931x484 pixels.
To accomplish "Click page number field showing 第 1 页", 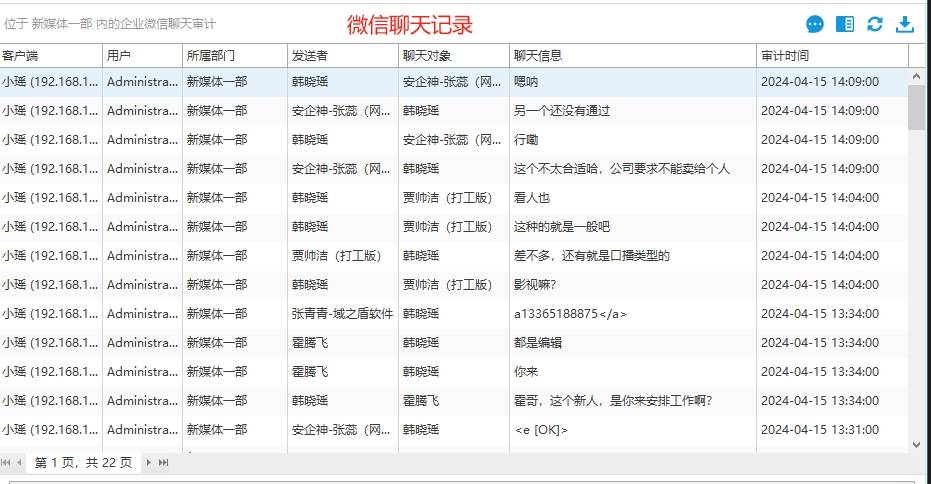I will [x=84, y=463].
